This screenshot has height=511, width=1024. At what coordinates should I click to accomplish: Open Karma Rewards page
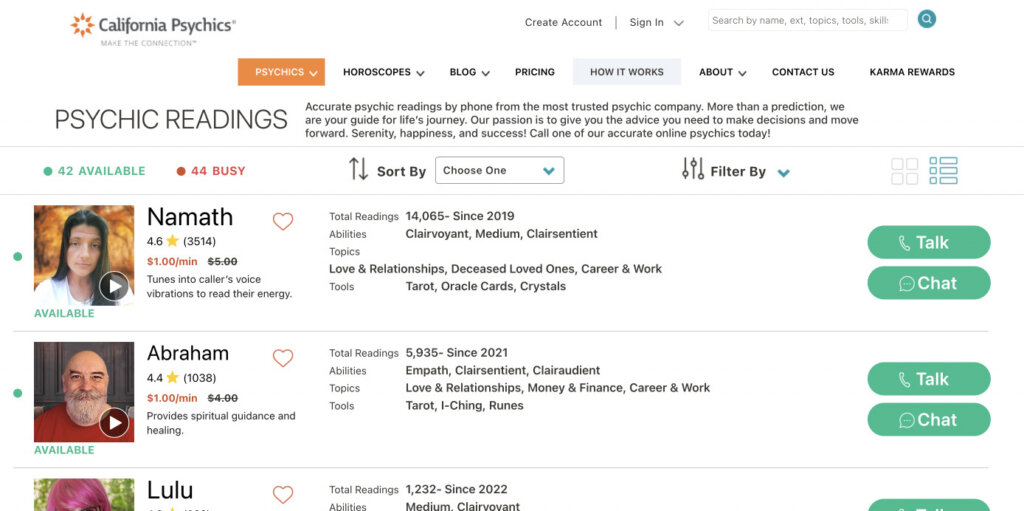click(x=912, y=72)
